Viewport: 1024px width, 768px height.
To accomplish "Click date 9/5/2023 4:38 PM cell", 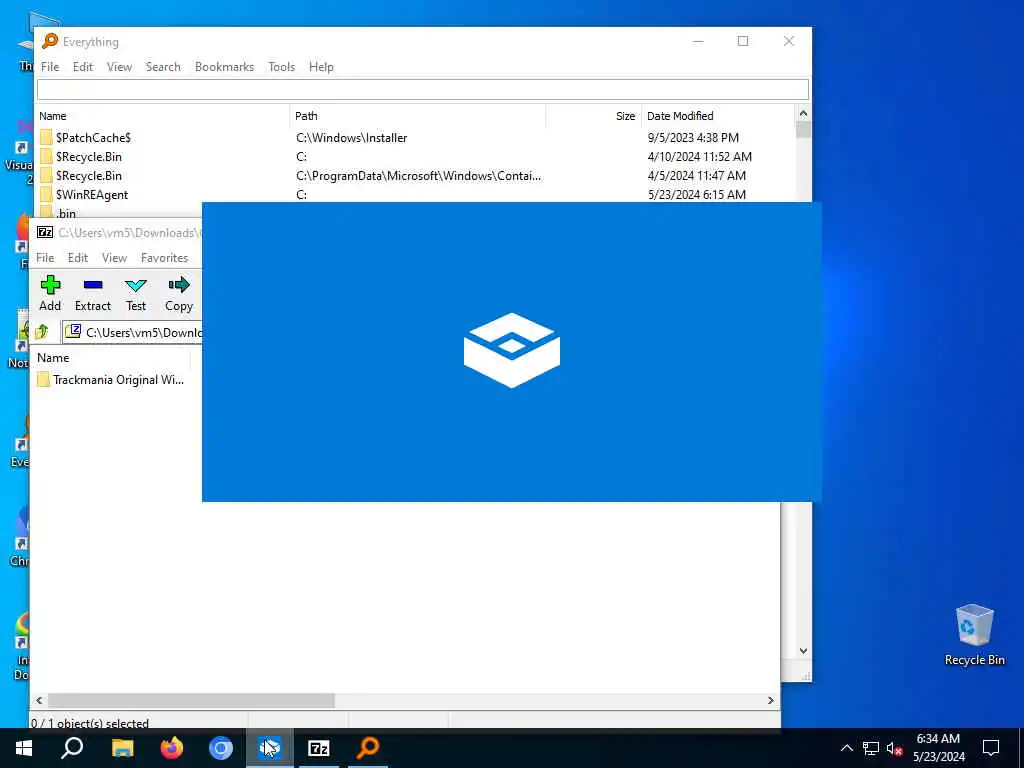I will 693,138.
